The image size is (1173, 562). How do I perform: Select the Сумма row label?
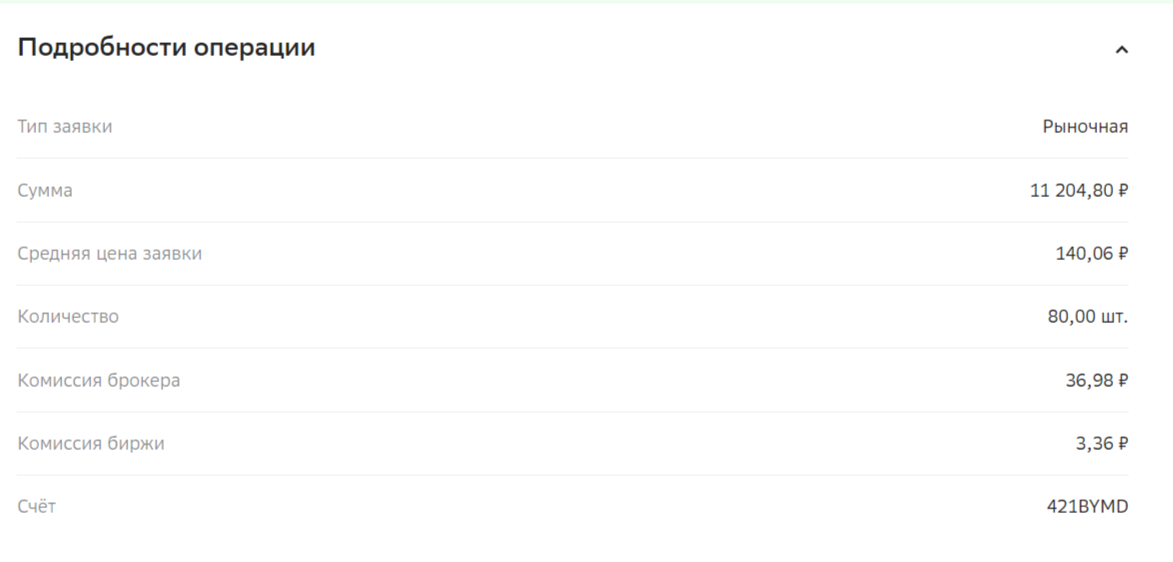pyautogui.click(x=45, y=190)
